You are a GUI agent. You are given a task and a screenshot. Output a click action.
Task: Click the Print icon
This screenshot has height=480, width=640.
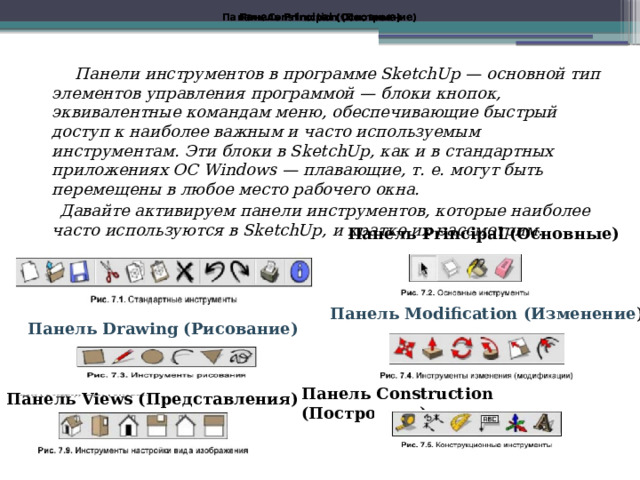click(x=270, y=272)
